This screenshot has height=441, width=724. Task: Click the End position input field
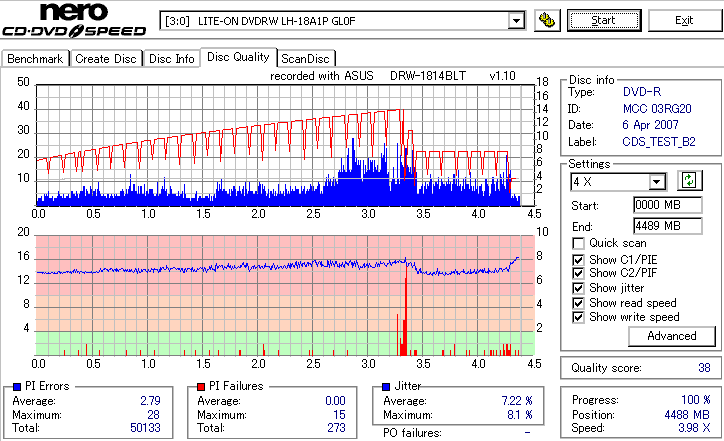668,226
